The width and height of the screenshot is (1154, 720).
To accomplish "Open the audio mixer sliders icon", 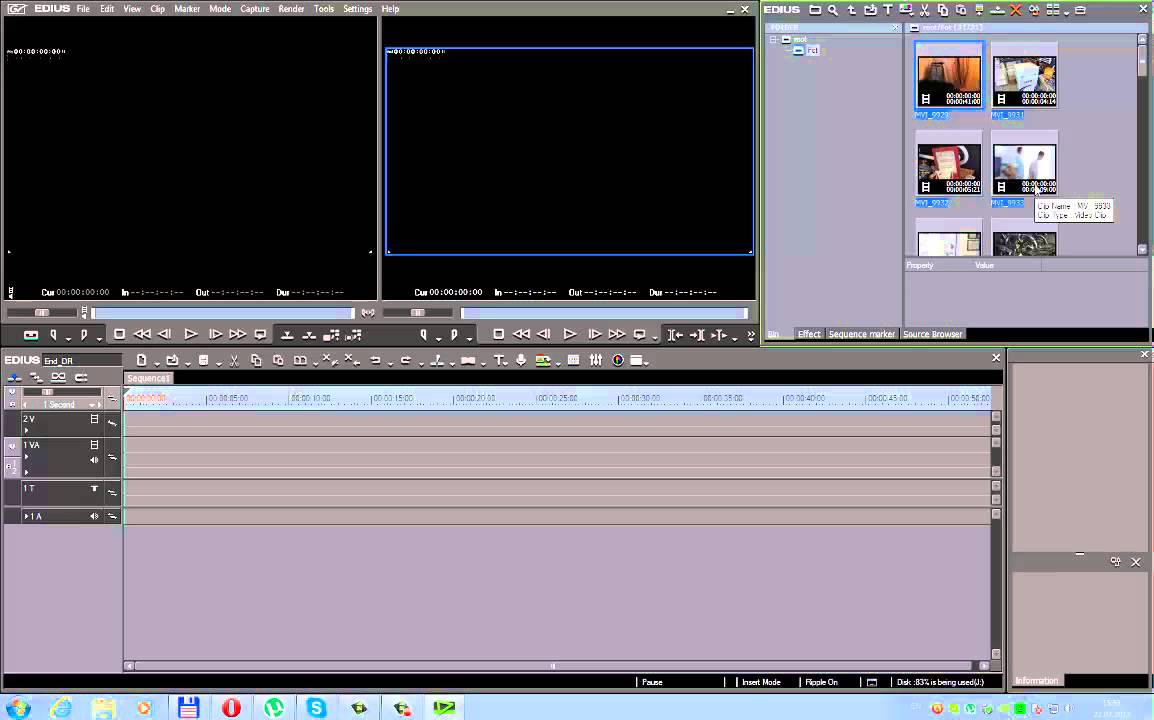I will [x=595, y=360].
